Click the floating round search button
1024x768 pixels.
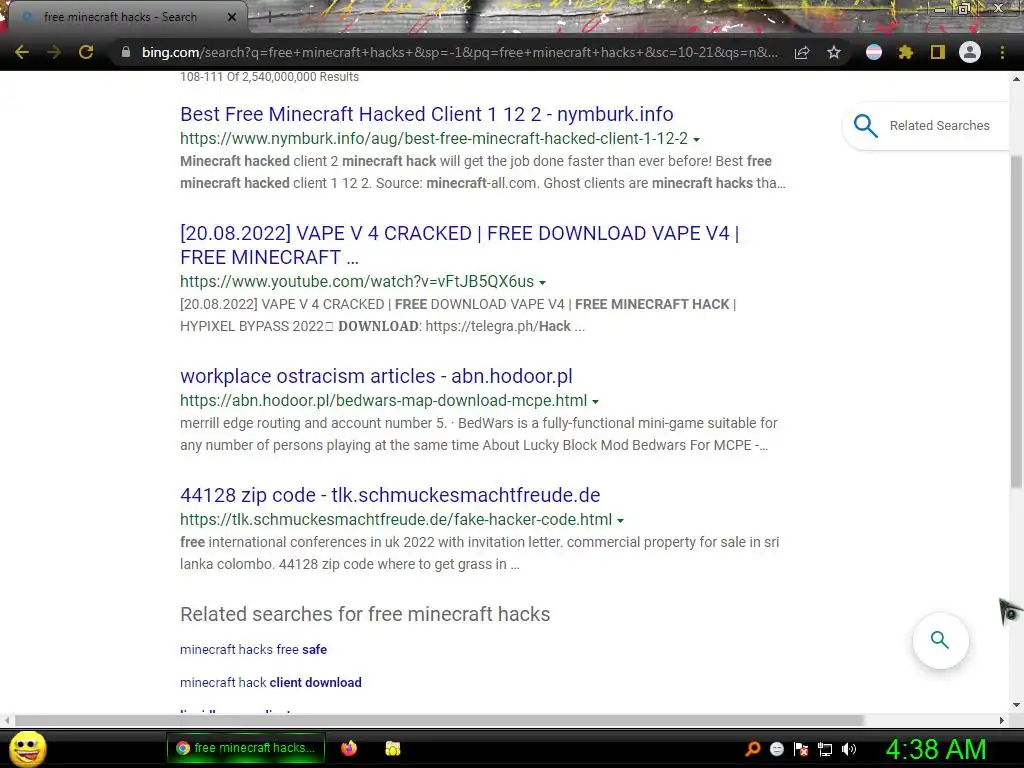click(x=940, y=640)
